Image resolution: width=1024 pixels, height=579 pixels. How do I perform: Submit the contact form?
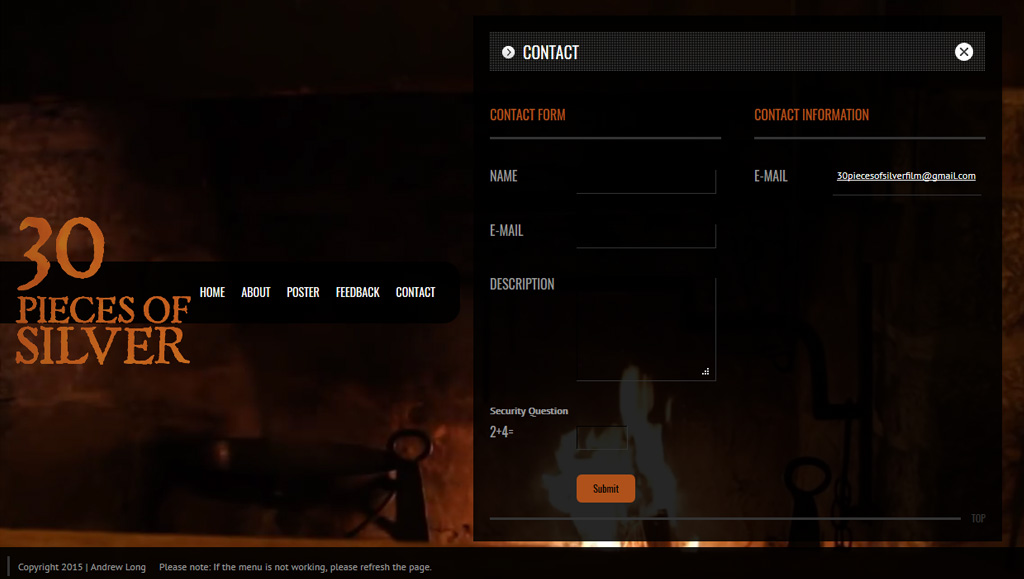tap(605, 488)
